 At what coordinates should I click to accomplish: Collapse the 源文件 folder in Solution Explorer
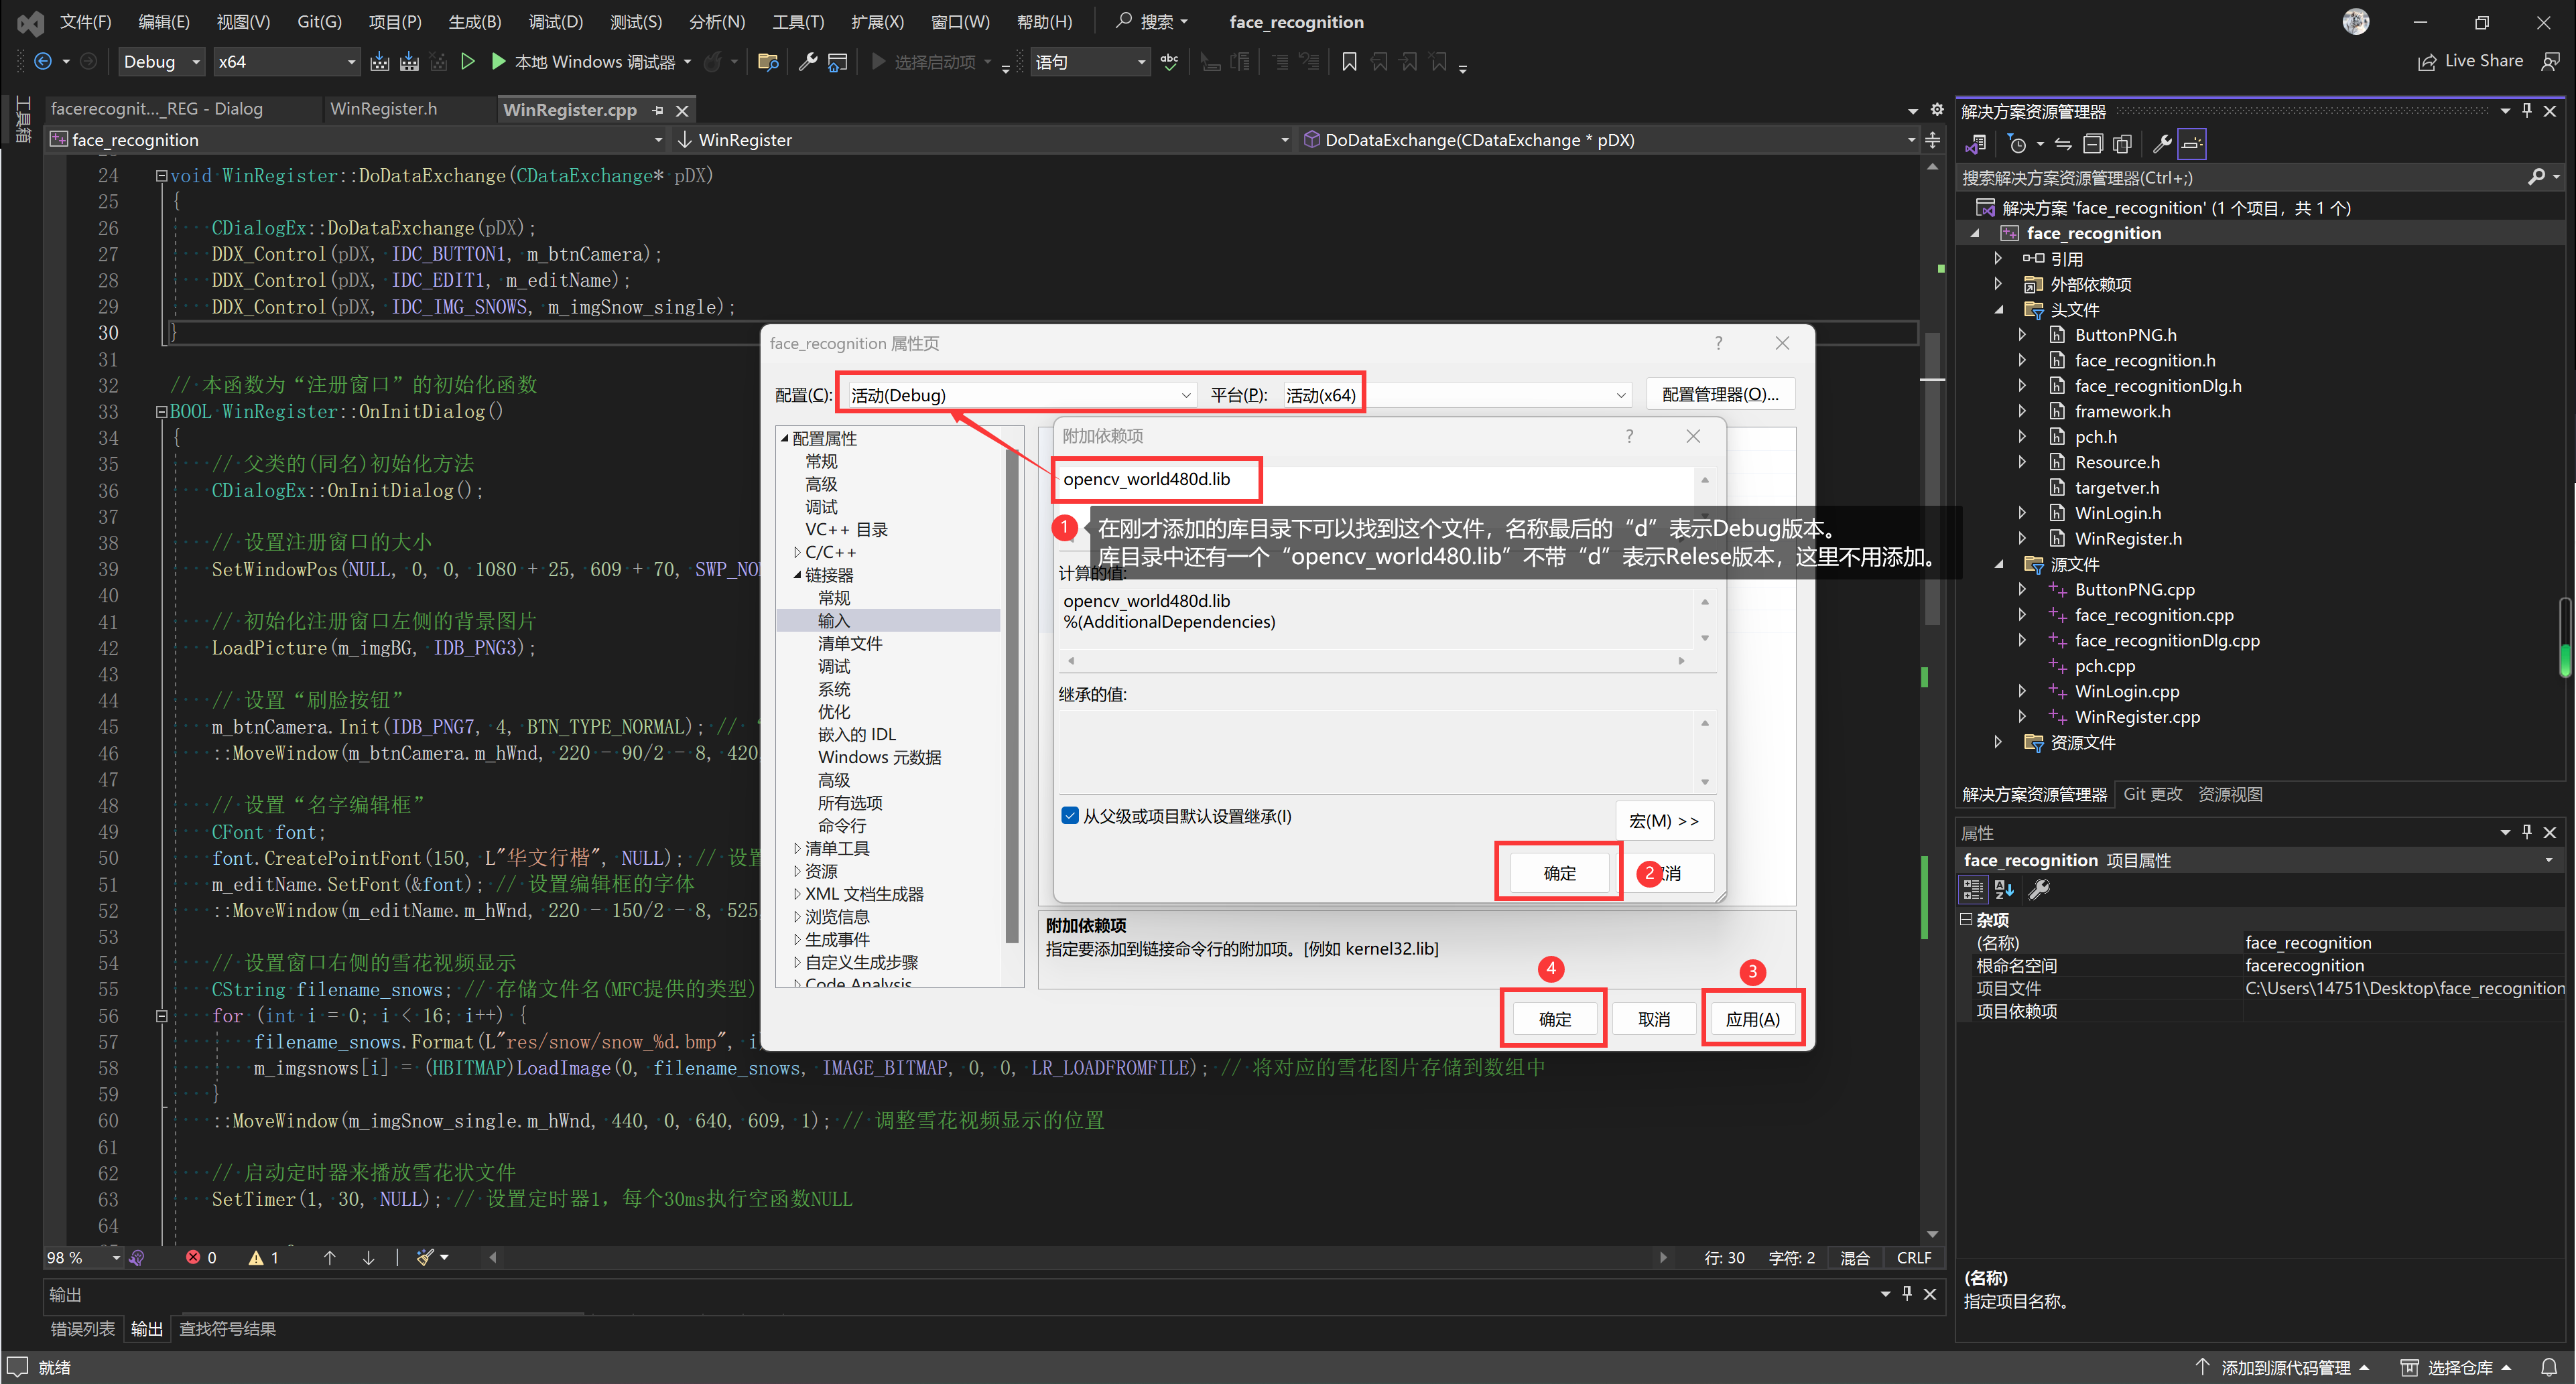(1999, 565)
